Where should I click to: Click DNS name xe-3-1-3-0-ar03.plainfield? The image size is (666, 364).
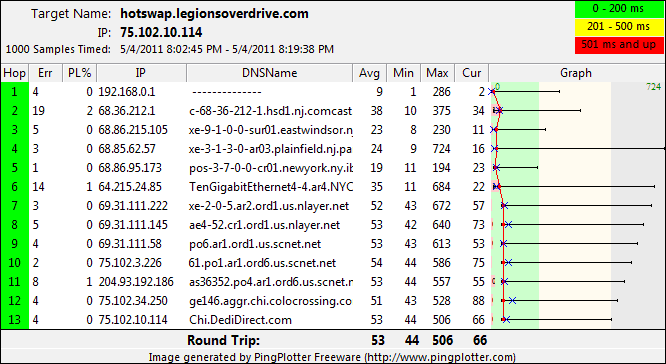coord(271,149)
